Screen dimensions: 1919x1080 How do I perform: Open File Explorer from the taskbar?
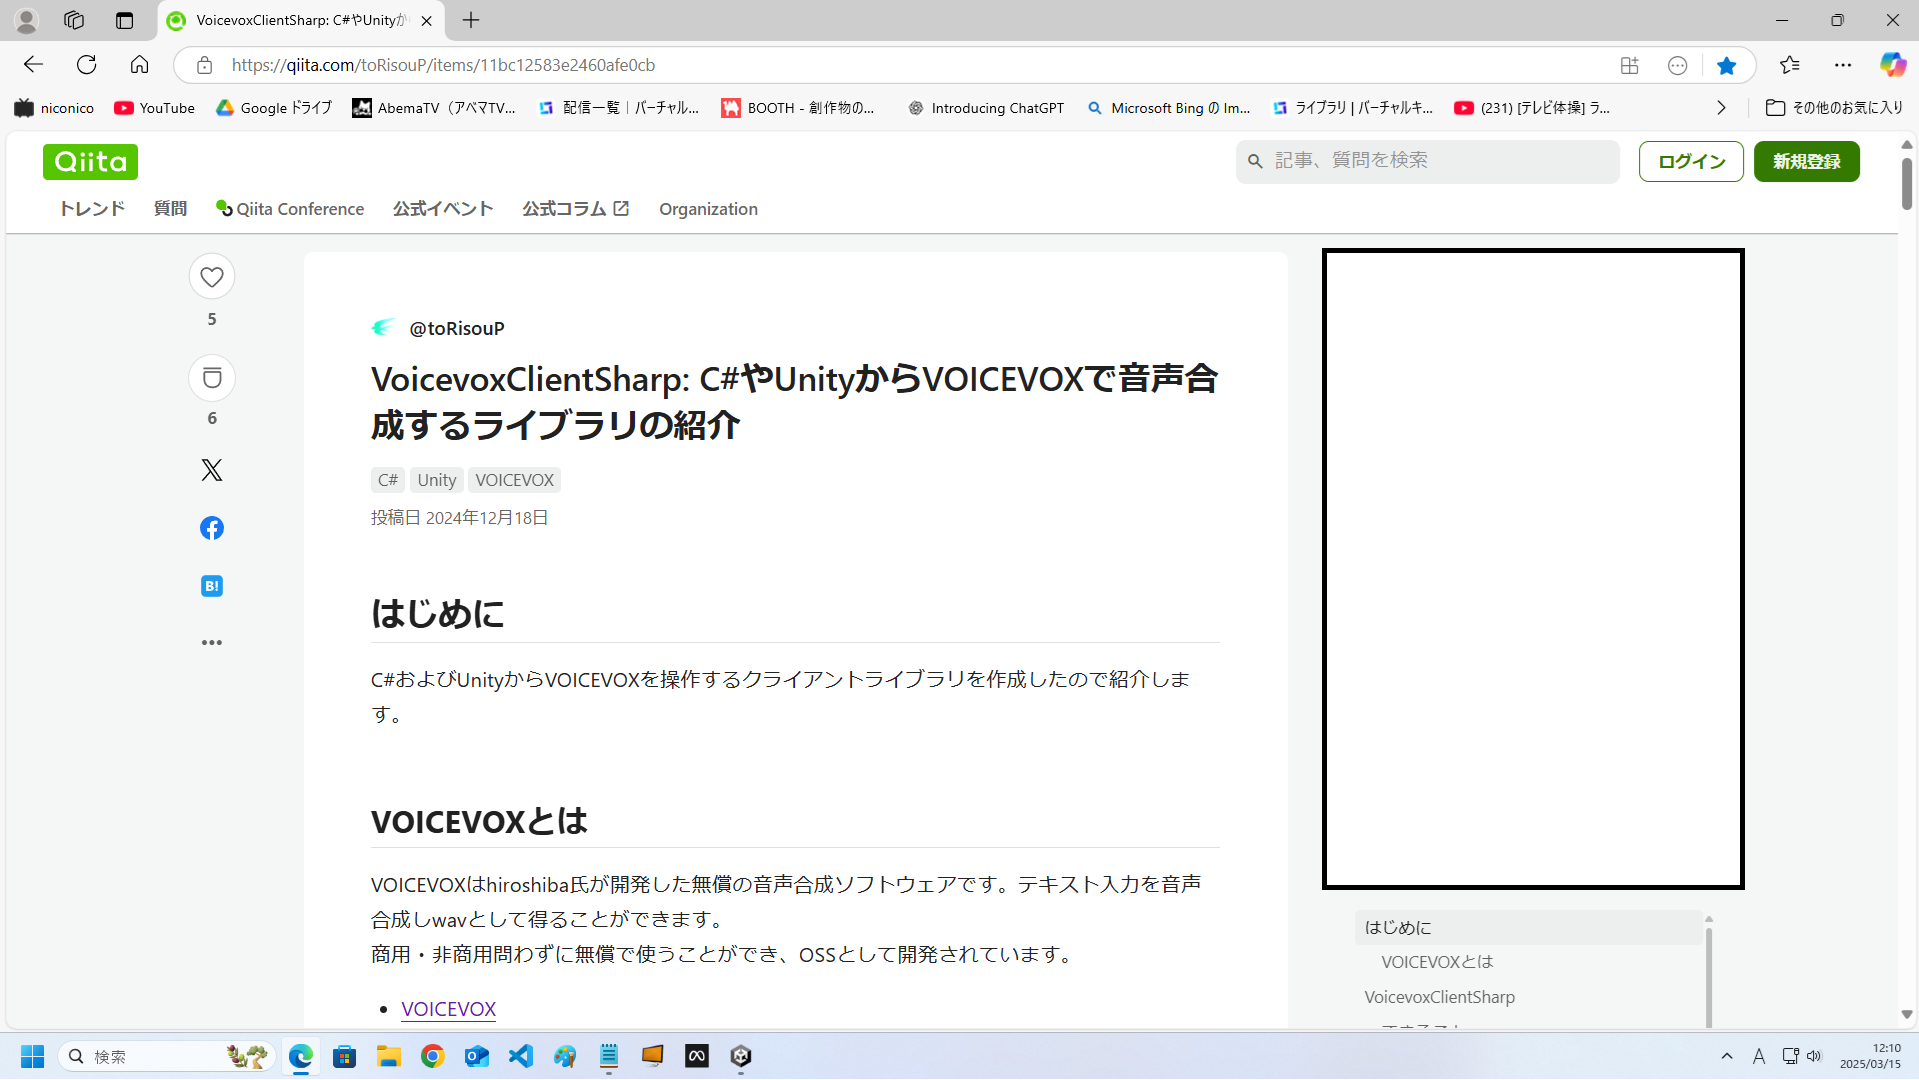tap(389, 1056)
